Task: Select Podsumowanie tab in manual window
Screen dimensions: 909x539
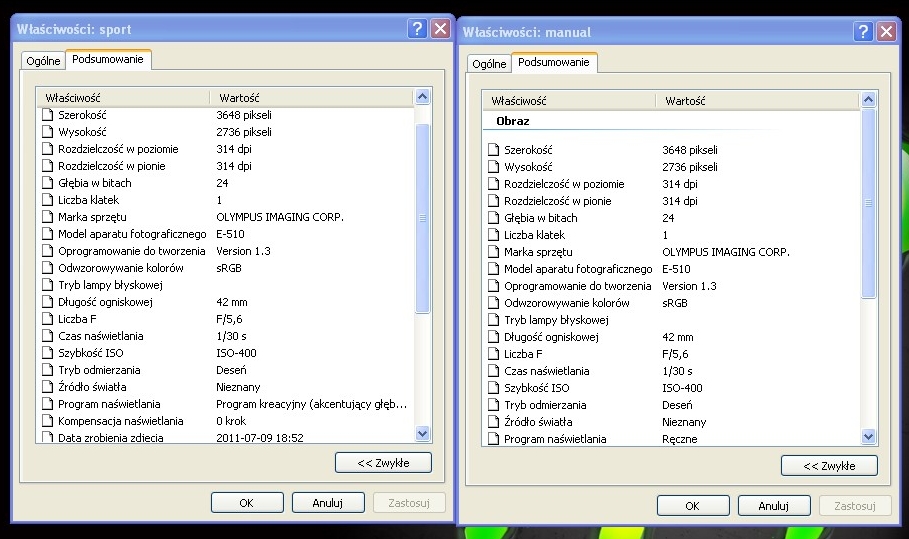Action: coord(554,63)
